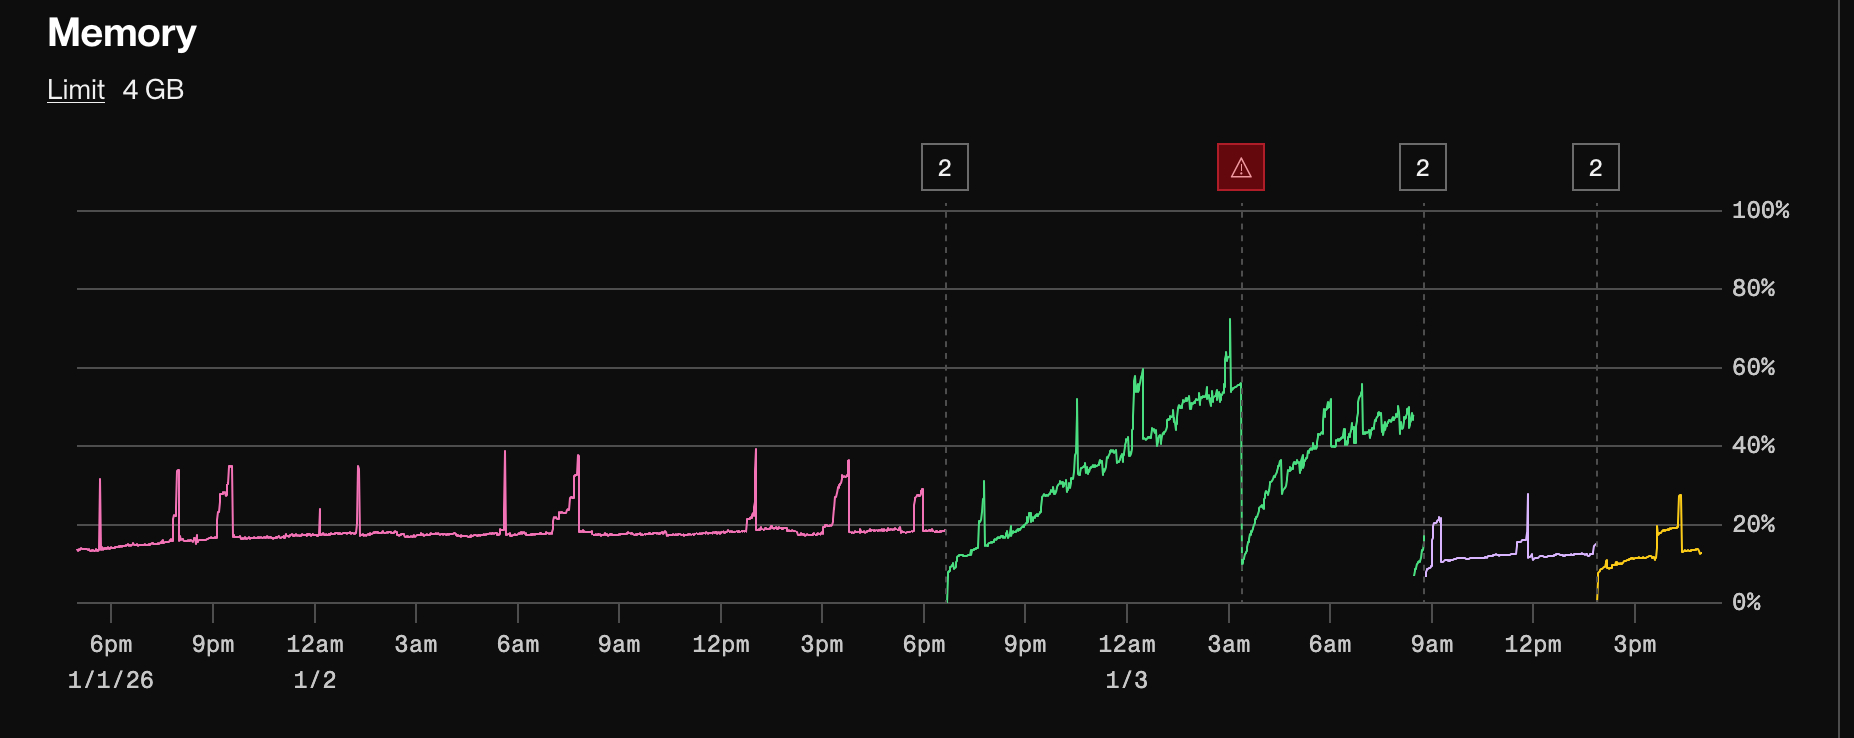Screen dimensions: 1854x738
Task: Click the 1/3 date label under 12am
Action: [1126, 680]
